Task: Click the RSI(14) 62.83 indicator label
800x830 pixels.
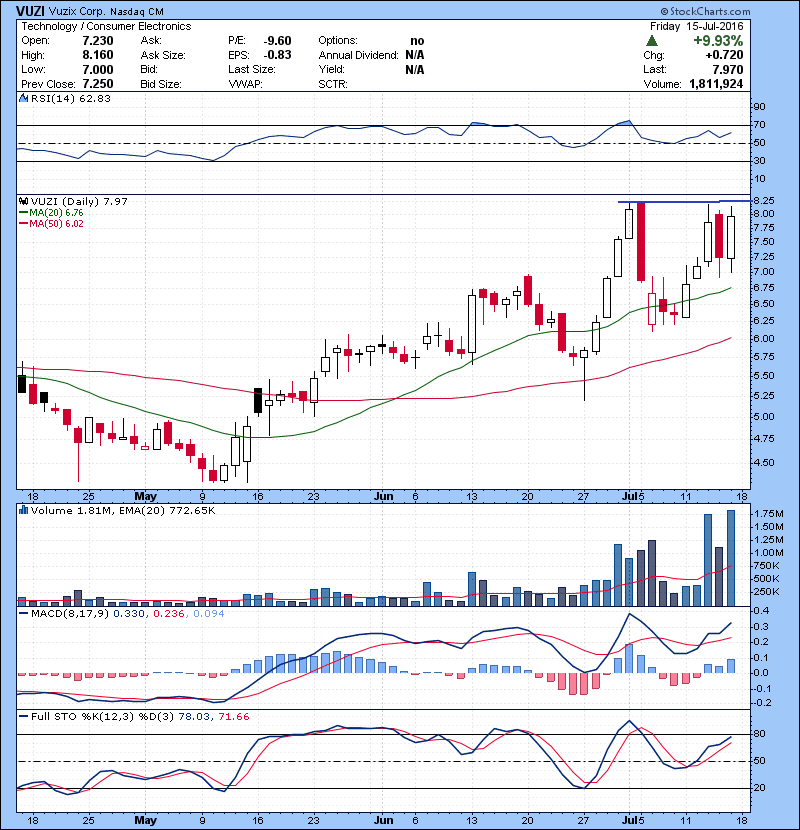Action: pyautogui.click(x=71, y=98)
